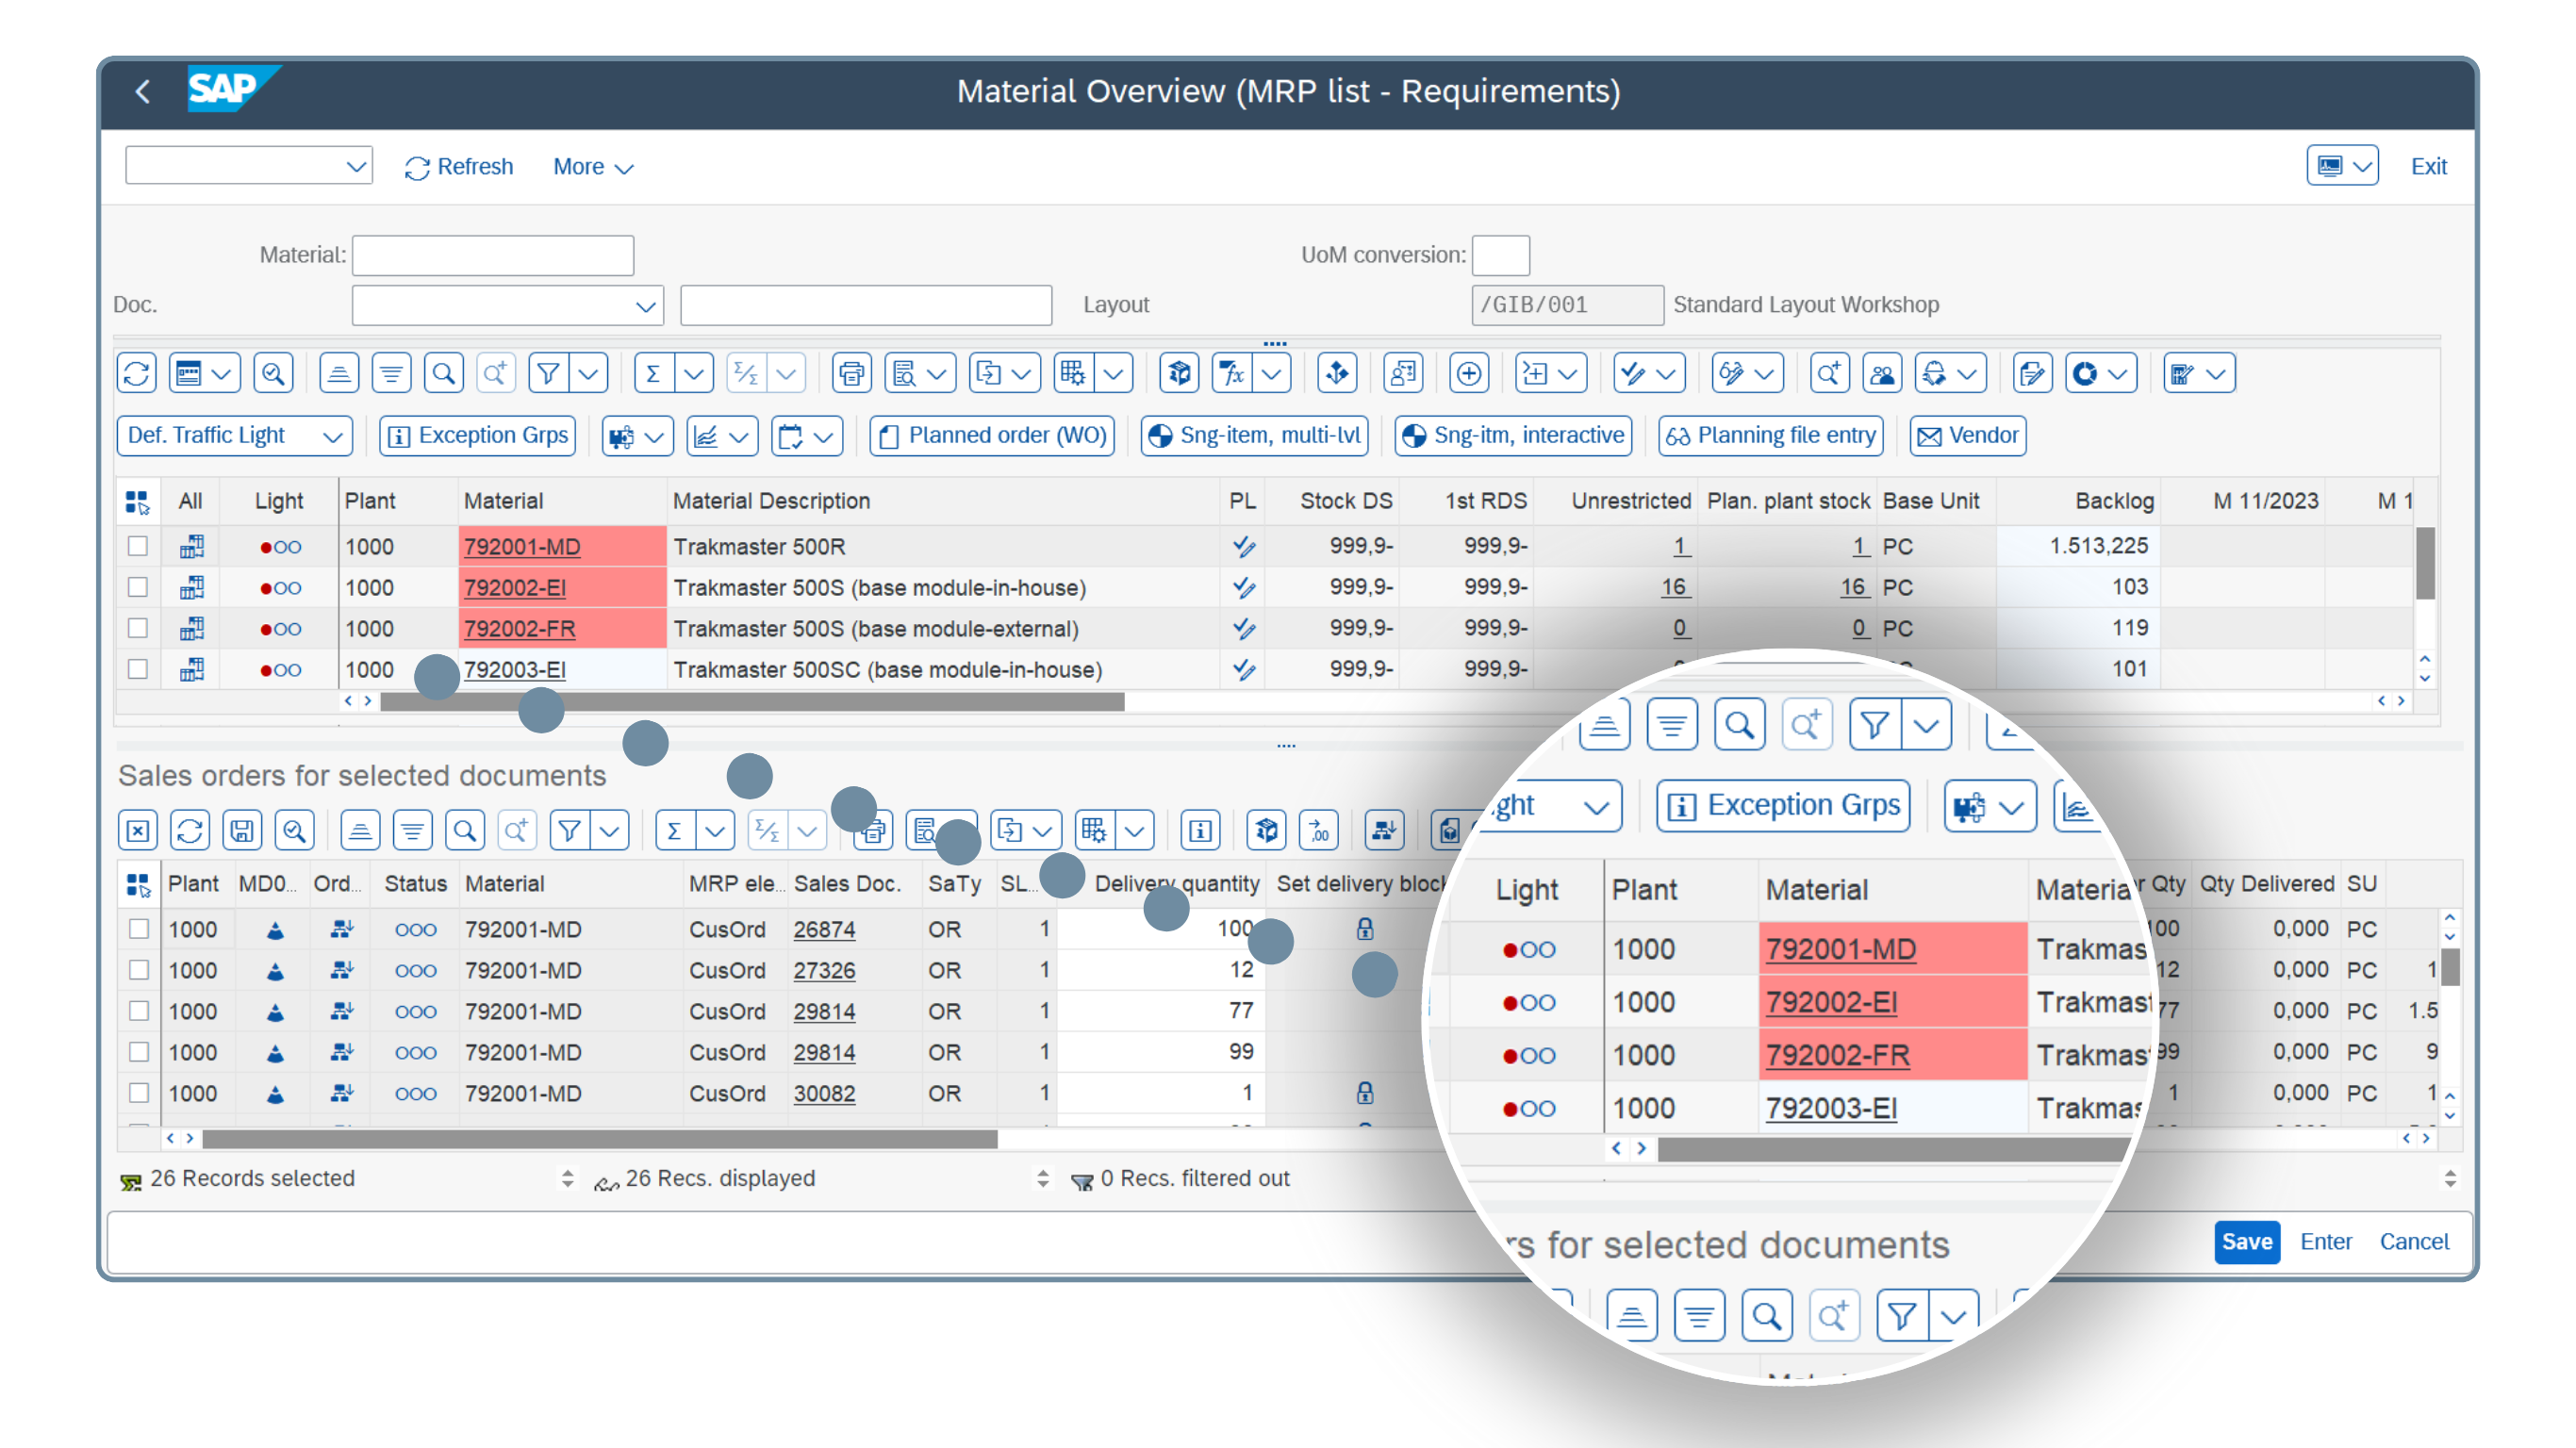The height and width of the screenshot is (1448, 2576).
Task: Click the find icon in sales orders toolbar
Action: pos(464,830)
